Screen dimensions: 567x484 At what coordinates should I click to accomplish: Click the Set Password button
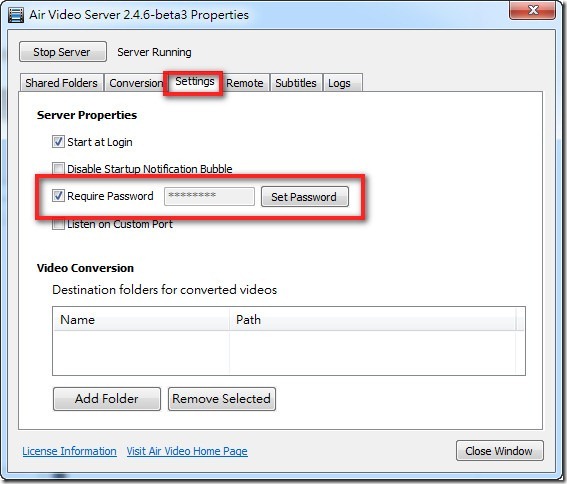coord(304,197)
